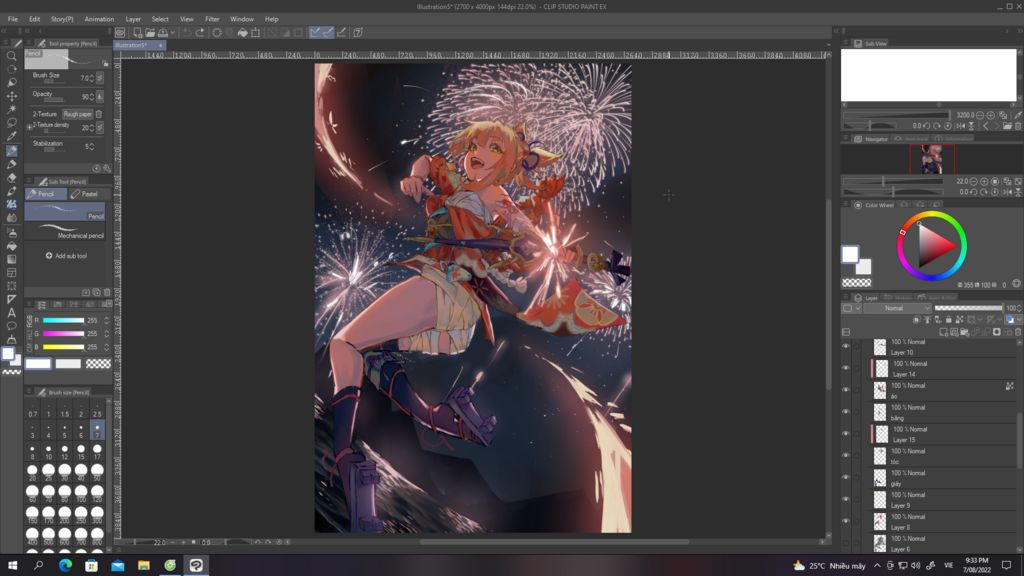Click the Fill icon in command bar
This screenshot has height=576, width=1024.
point(243,32)
